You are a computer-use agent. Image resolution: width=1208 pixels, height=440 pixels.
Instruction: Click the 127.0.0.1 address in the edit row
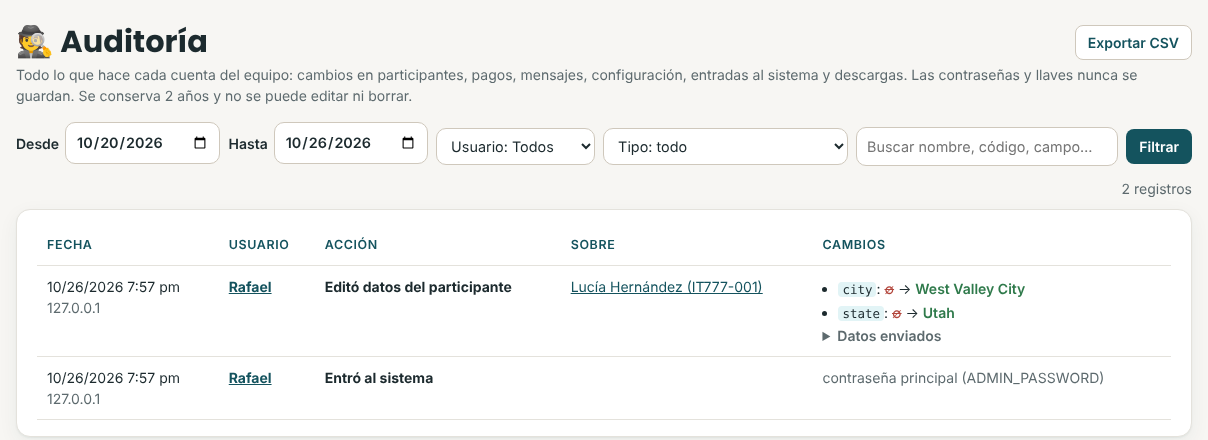coord(74,308)
